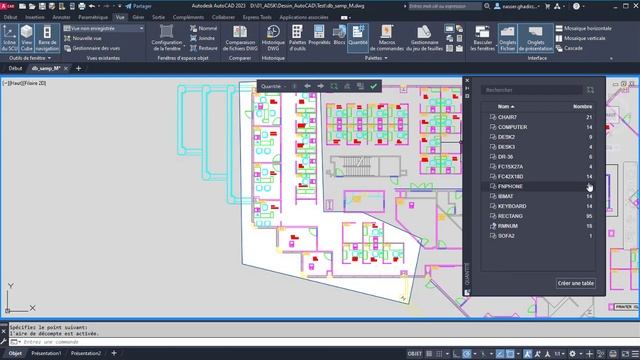Switch to the Début ribbon tab
The width and height of the screenshot is (640, 360).
pyautogui.click(x=11, y=18)
